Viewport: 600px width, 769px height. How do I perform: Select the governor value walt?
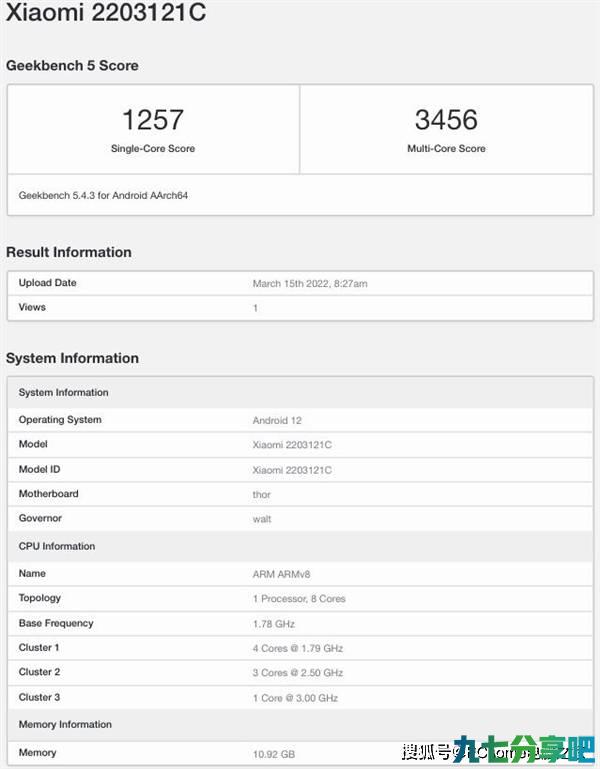click(262, 519)
